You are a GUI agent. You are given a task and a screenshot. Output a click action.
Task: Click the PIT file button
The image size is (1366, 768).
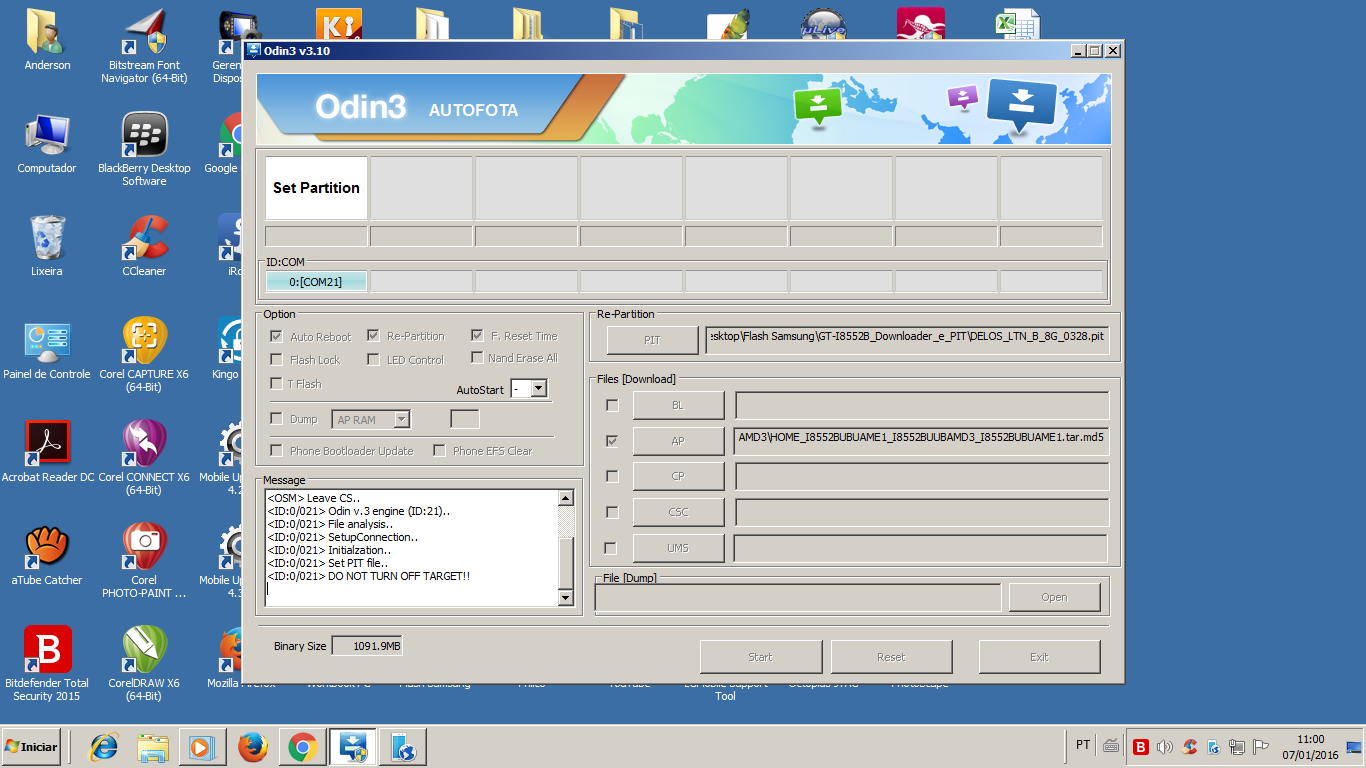[x=652, y=340]
